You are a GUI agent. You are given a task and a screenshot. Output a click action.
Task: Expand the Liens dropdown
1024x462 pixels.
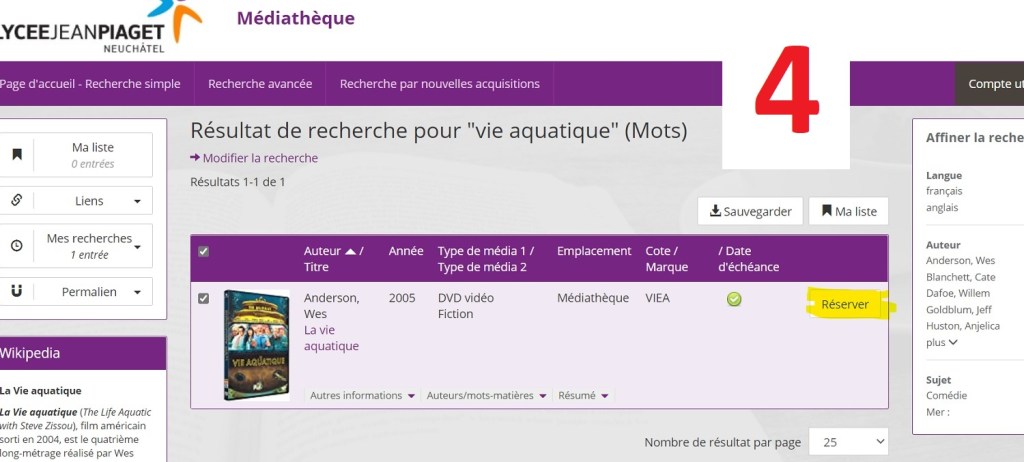pos(136,201)
